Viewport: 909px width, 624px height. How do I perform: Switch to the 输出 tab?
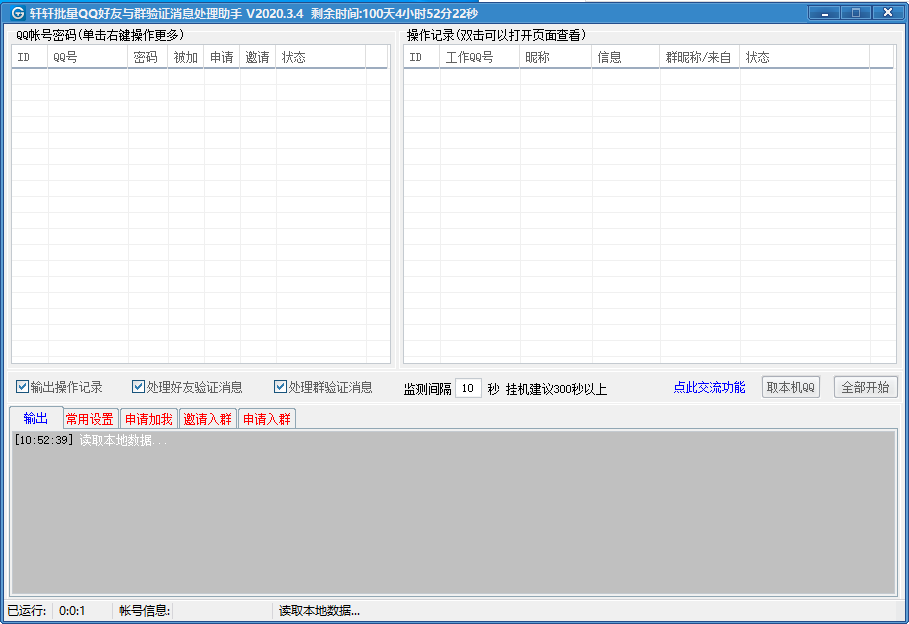[36, 418]
